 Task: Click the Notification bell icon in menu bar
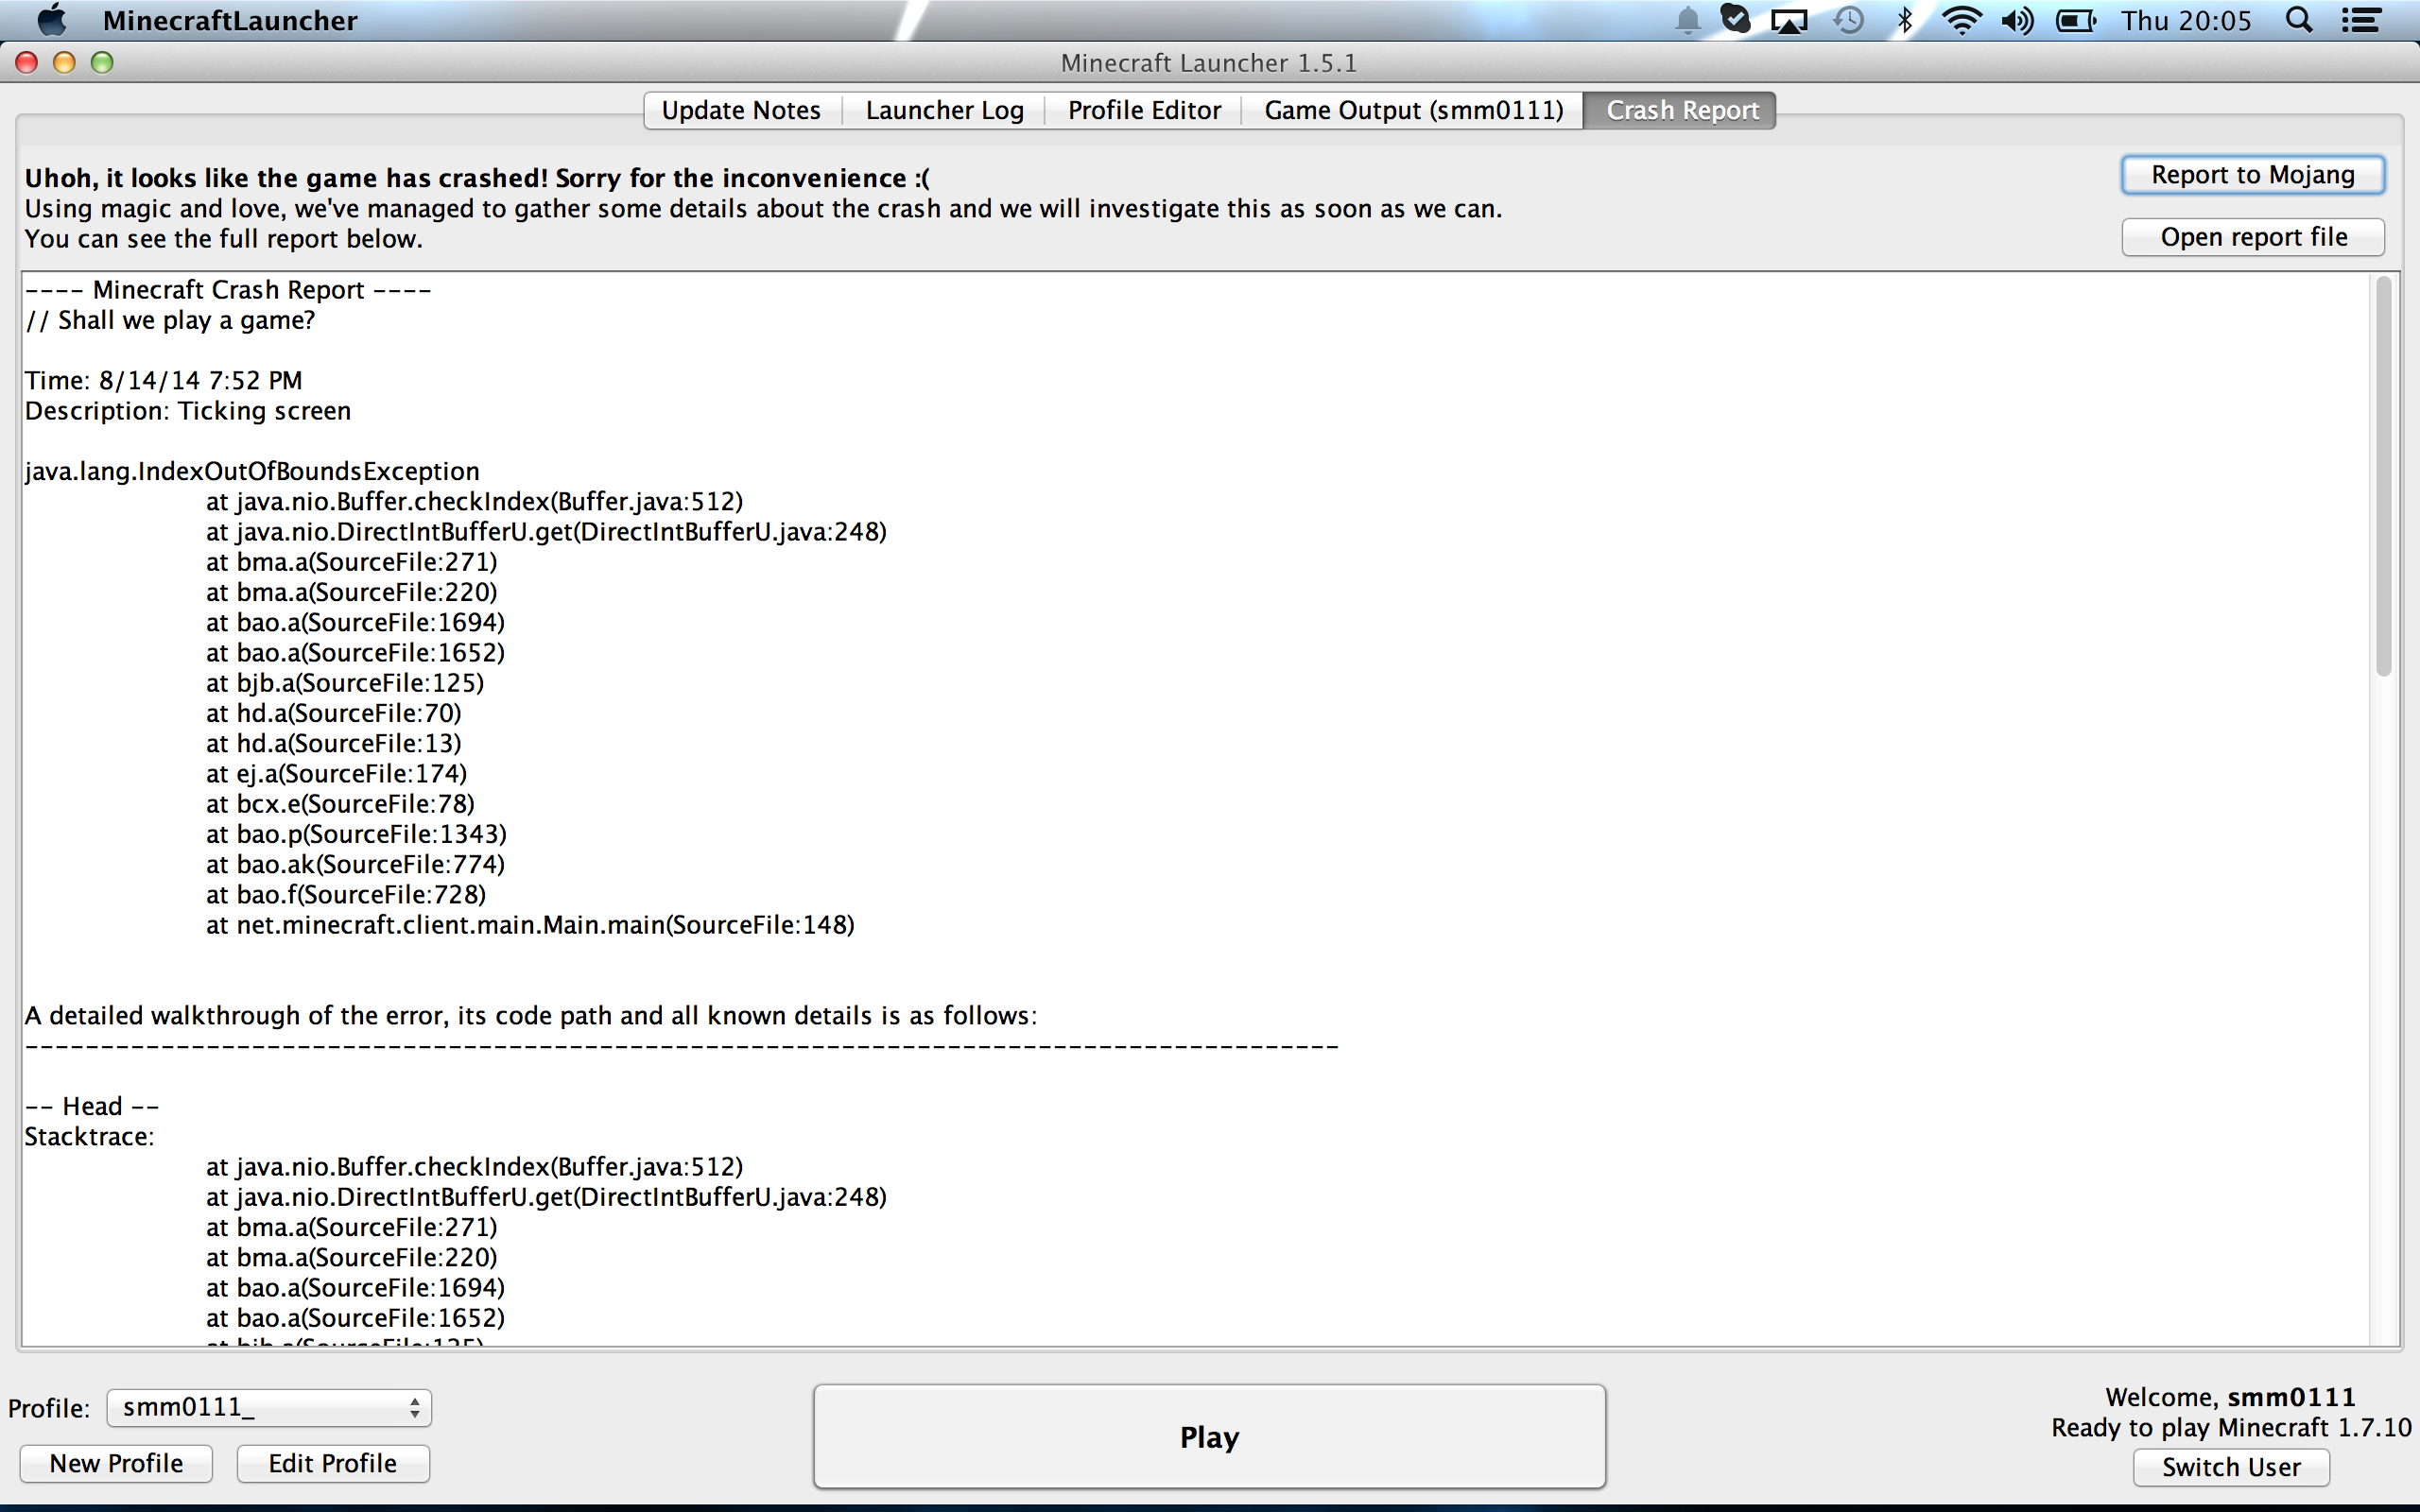pos(1687,20)
